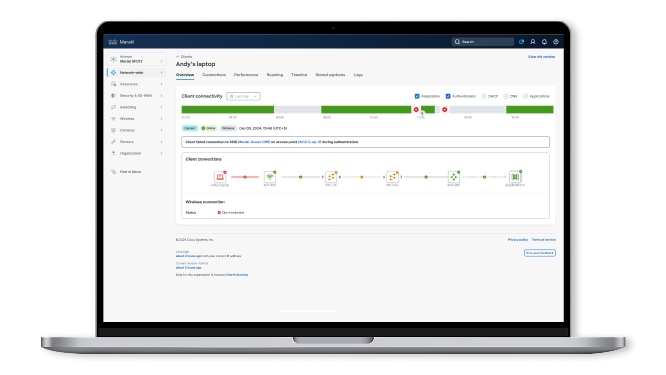The image size is (666, 375).
Task: Open the Last day time range dropdown
Action: click(243, 96)
